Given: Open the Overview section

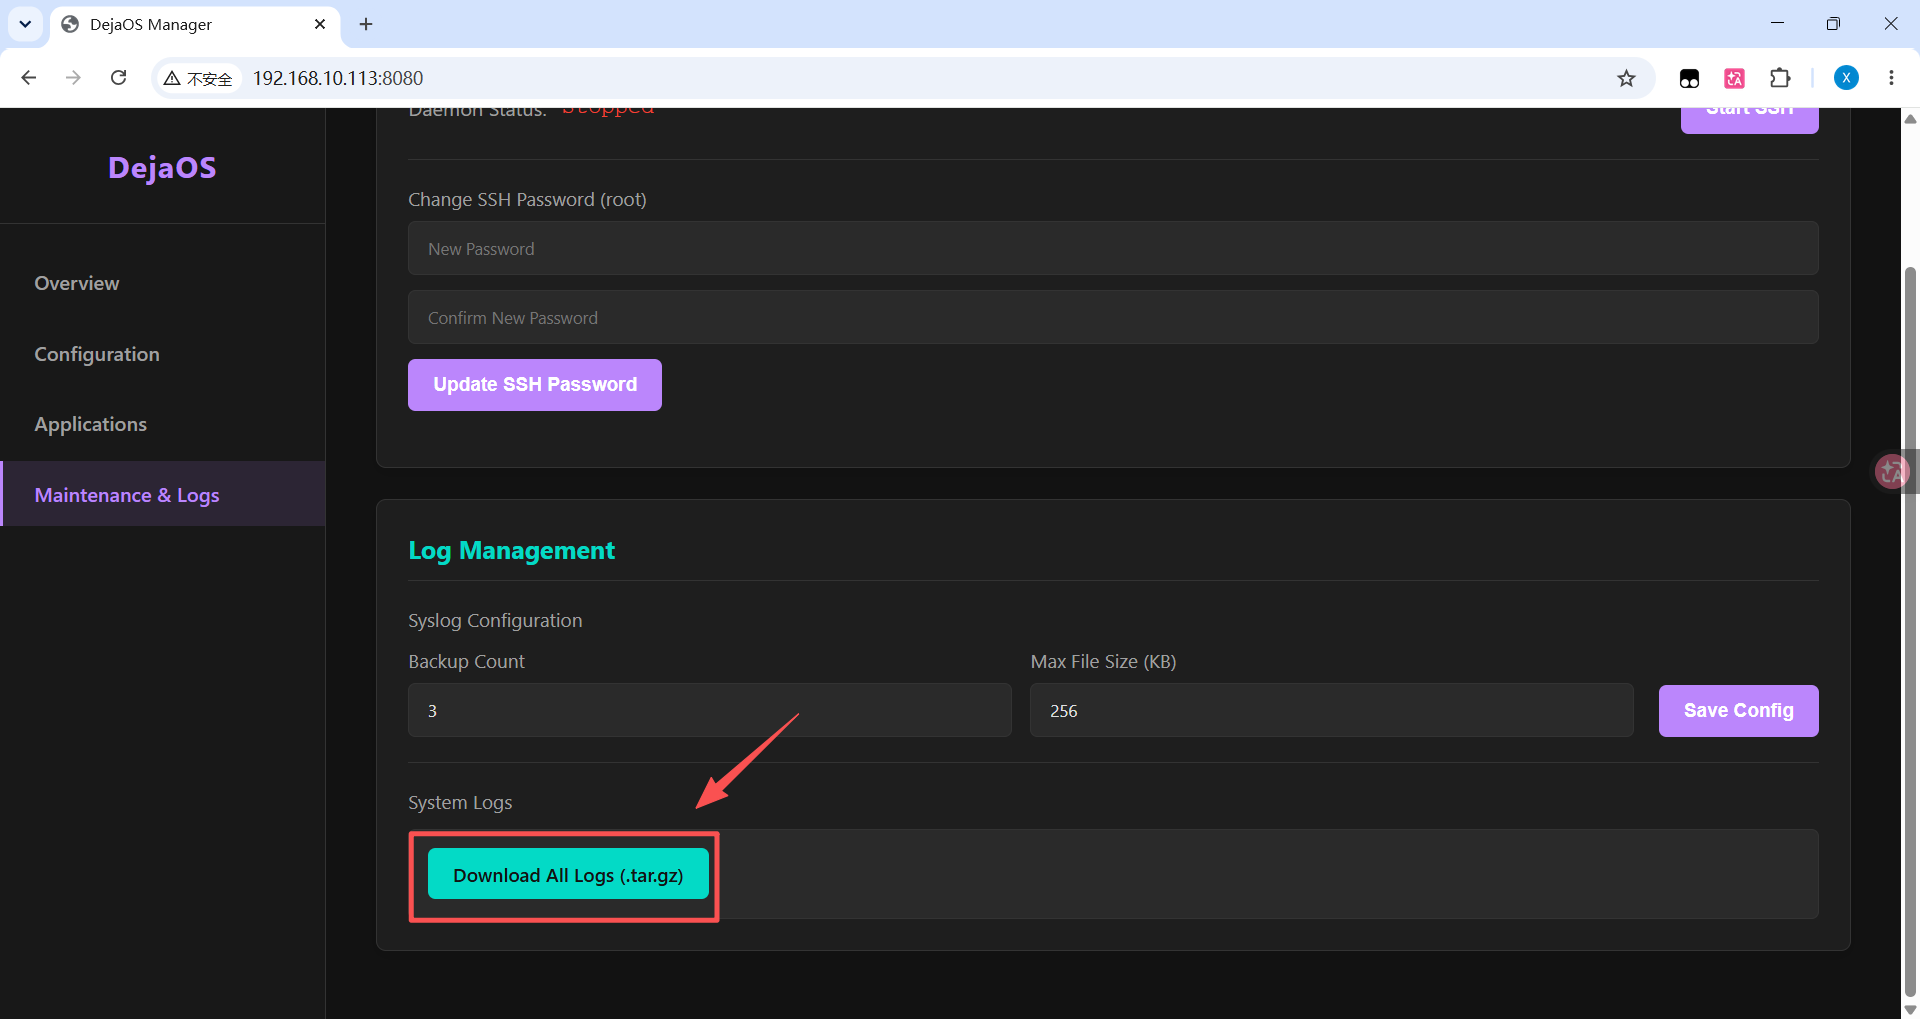Looking at the screenshot, I should [x=163, y=283].
